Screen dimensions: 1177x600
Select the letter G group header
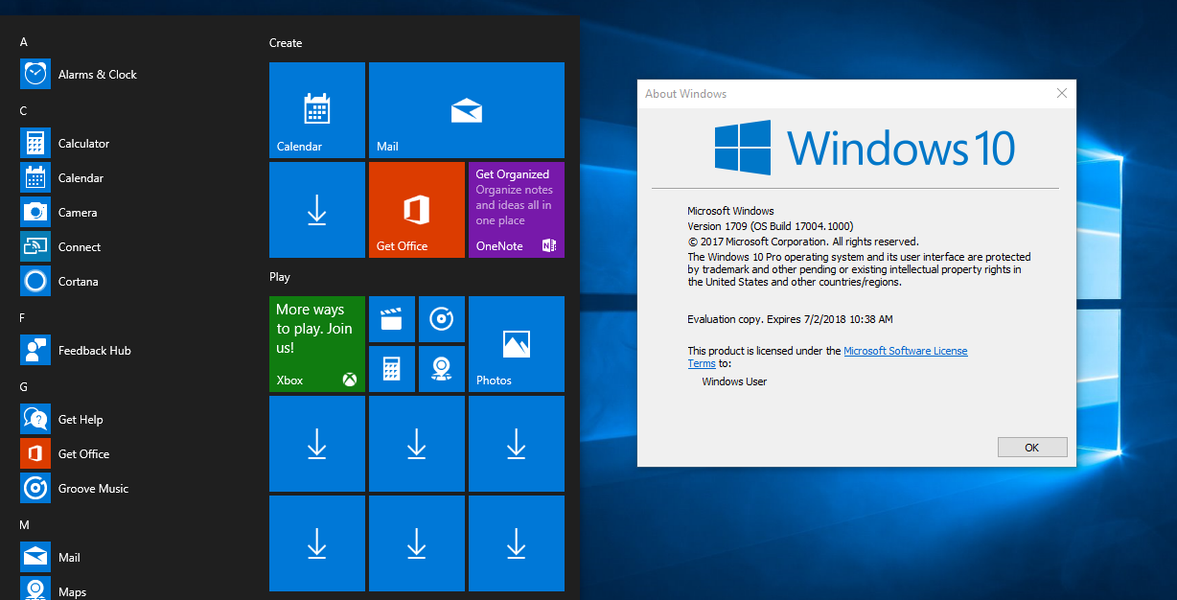(24, 387)
